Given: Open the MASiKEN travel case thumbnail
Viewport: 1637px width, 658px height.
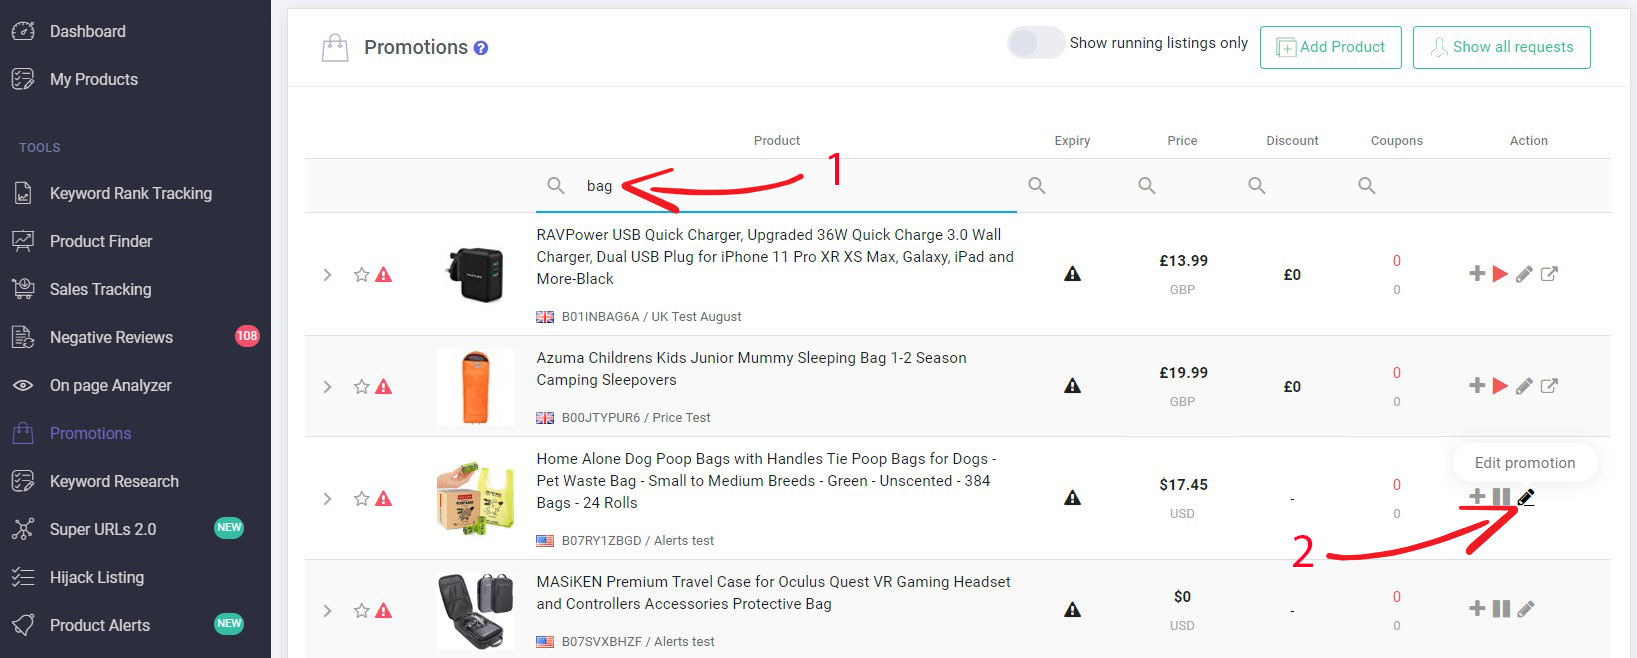Looking at the screenshot, I should (x=476, y=610).
